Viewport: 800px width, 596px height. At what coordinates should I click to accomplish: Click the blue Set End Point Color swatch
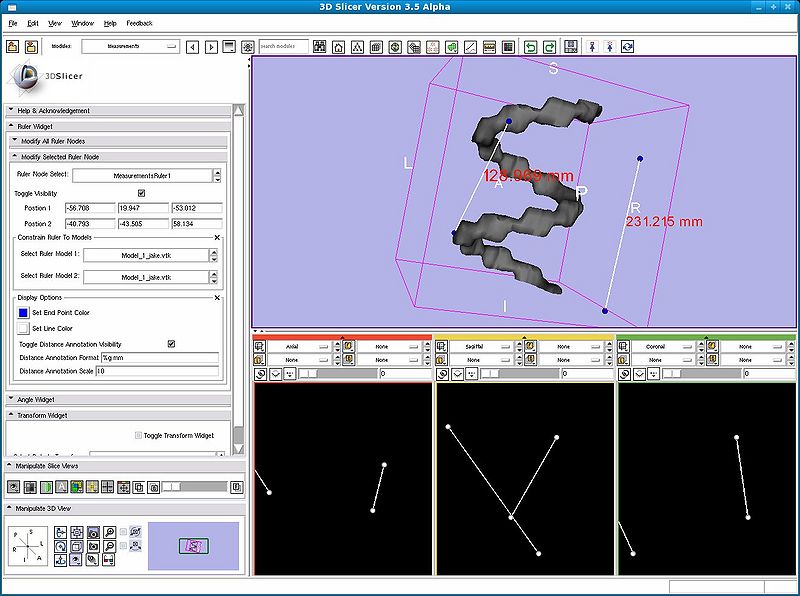pyautogui.click(x=22, y=312)
